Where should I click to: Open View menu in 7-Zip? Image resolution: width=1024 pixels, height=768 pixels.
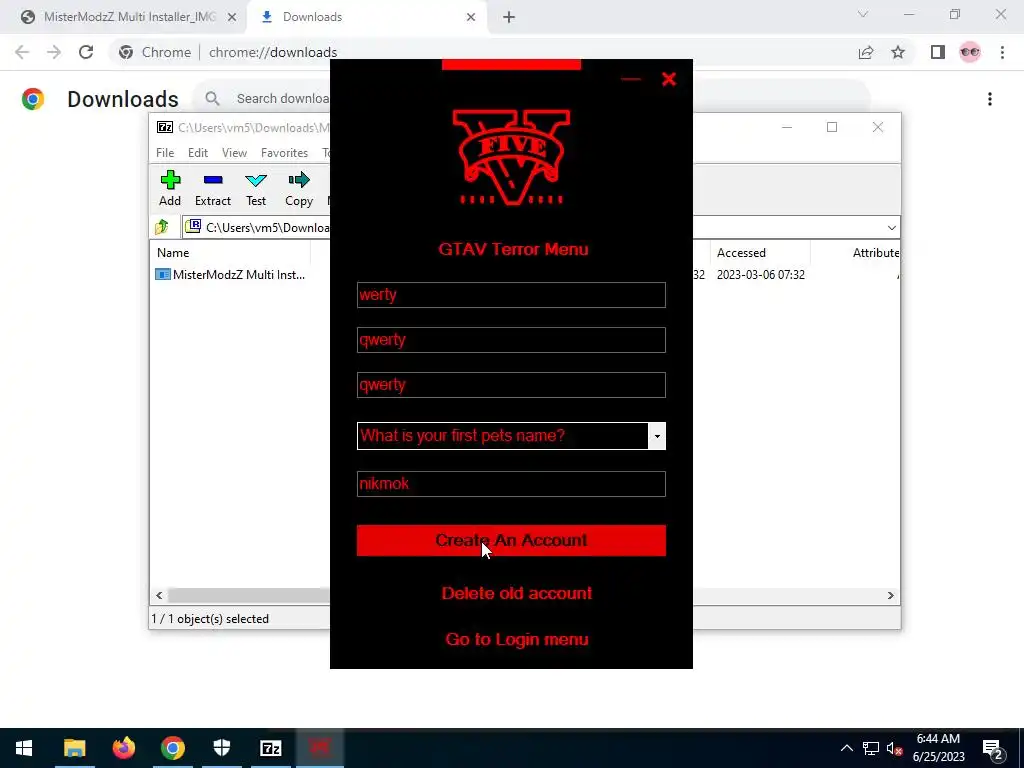coord(234,153)
